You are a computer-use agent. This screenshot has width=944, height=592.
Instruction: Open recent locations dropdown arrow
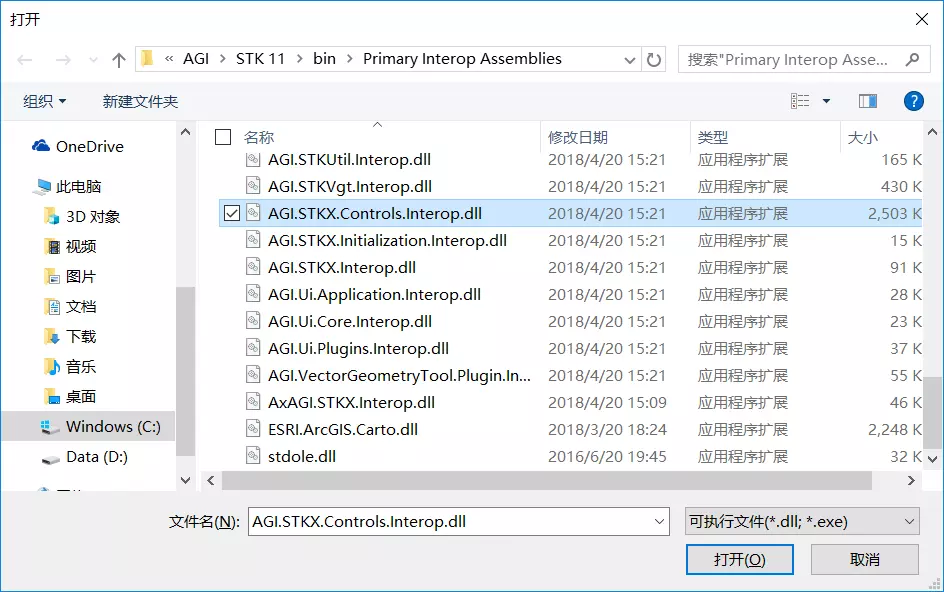point(93,60)
